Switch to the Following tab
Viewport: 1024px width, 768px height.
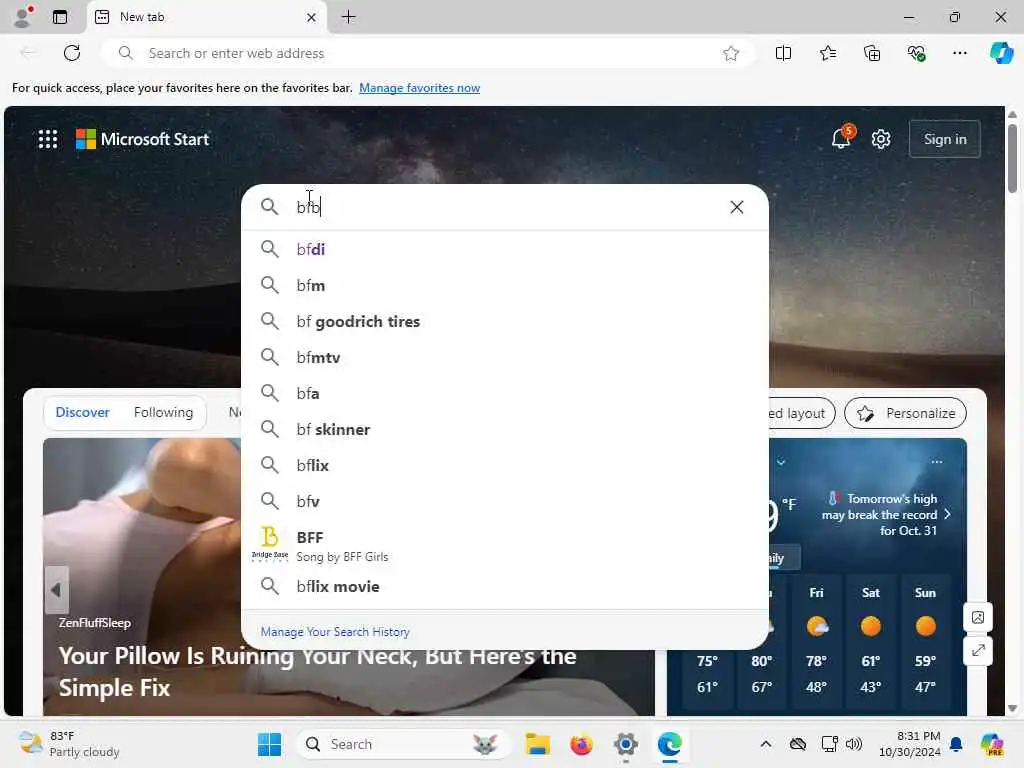163,412
